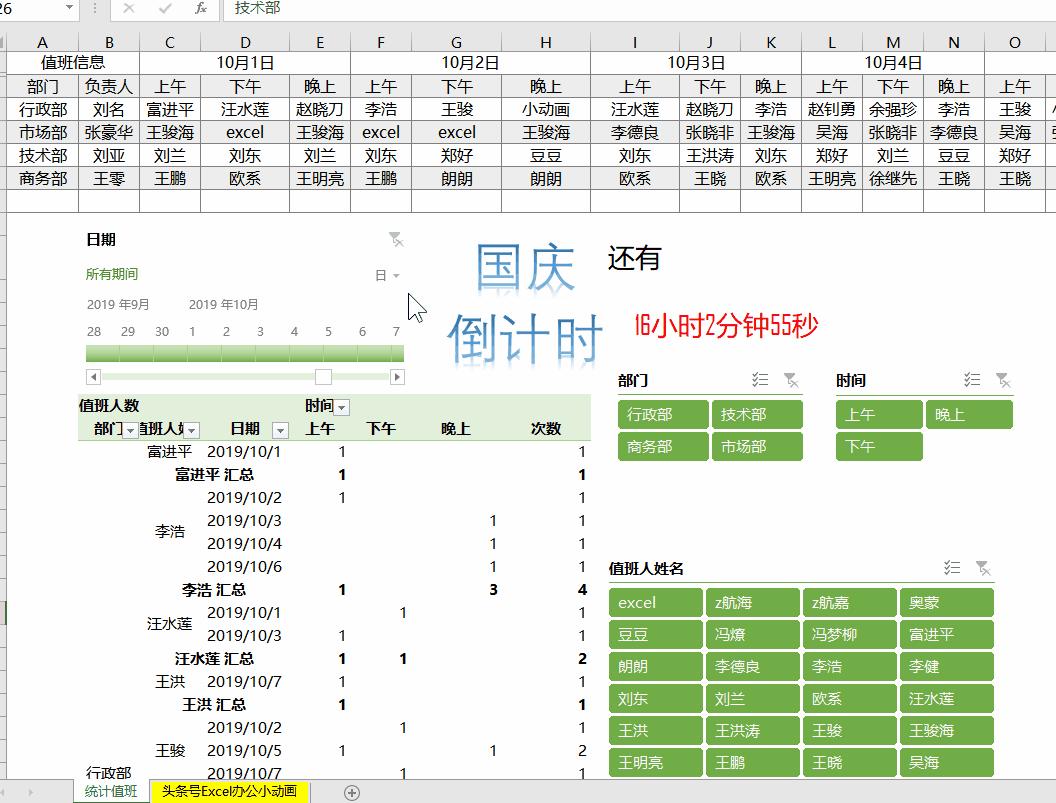
Task: Select 豆豆 in the 值班人姓名 slicer
Action: 655,634
